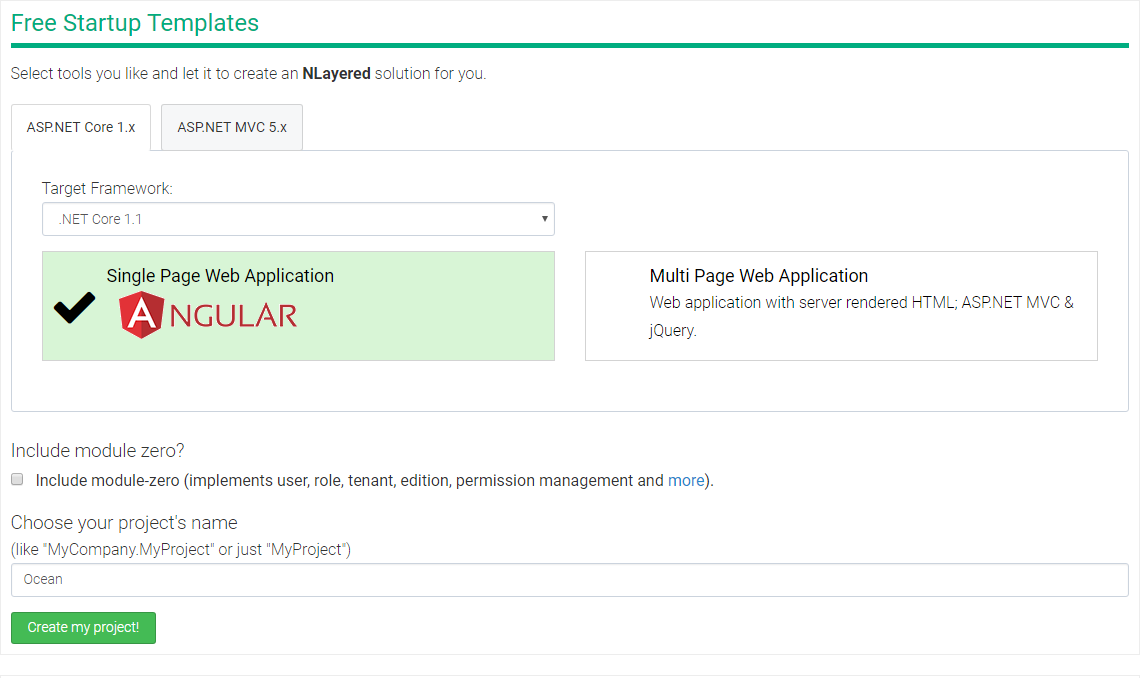Switch to the ASP.NET MVC 5.x tab
This screenshot has height=678, width=1141.
pyautogui.click(x=231, y=127)
